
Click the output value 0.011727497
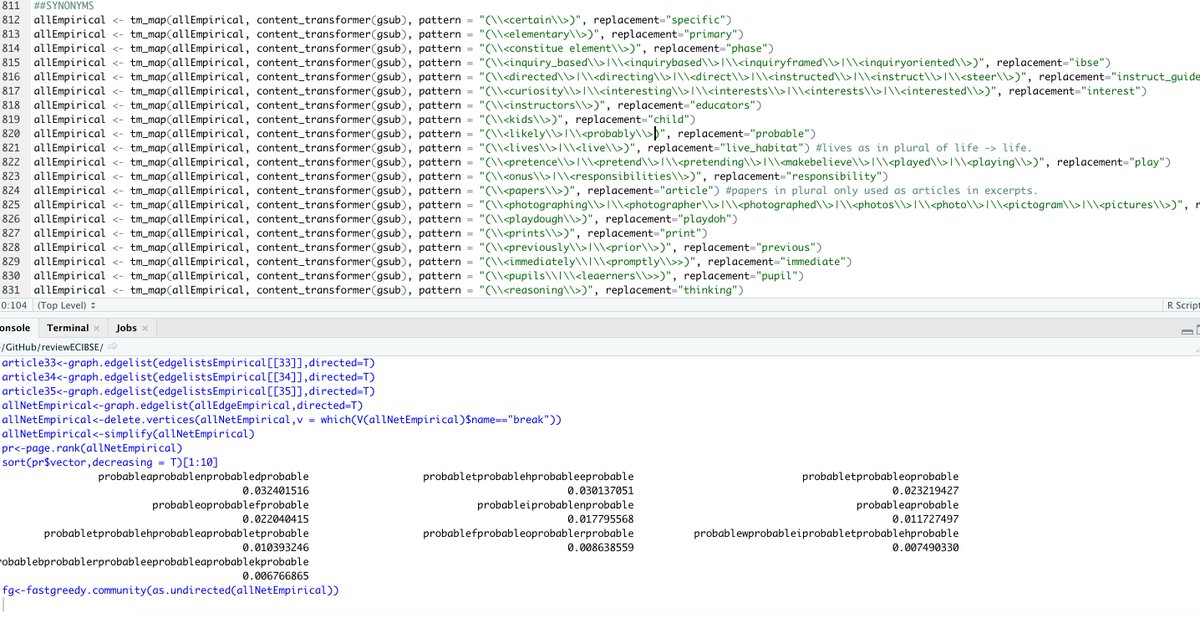[925, 519]
